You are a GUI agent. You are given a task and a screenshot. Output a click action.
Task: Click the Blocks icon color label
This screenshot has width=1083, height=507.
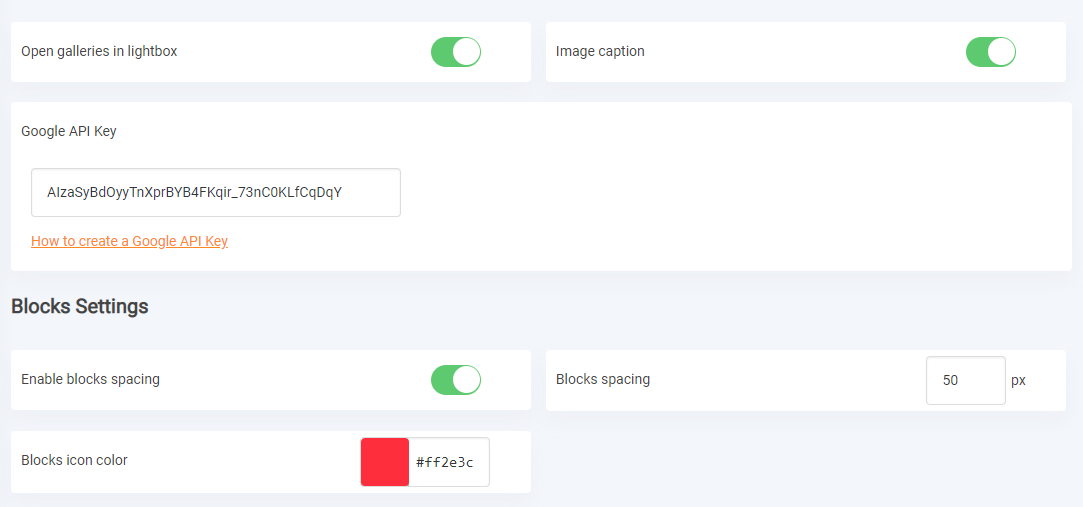74,460
